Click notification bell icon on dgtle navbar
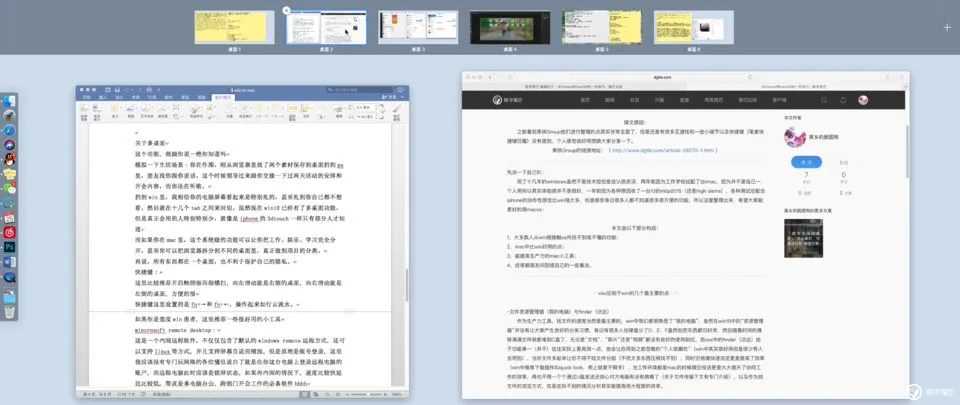Viewport: 960px width, 405px height. tap(843, 100)
